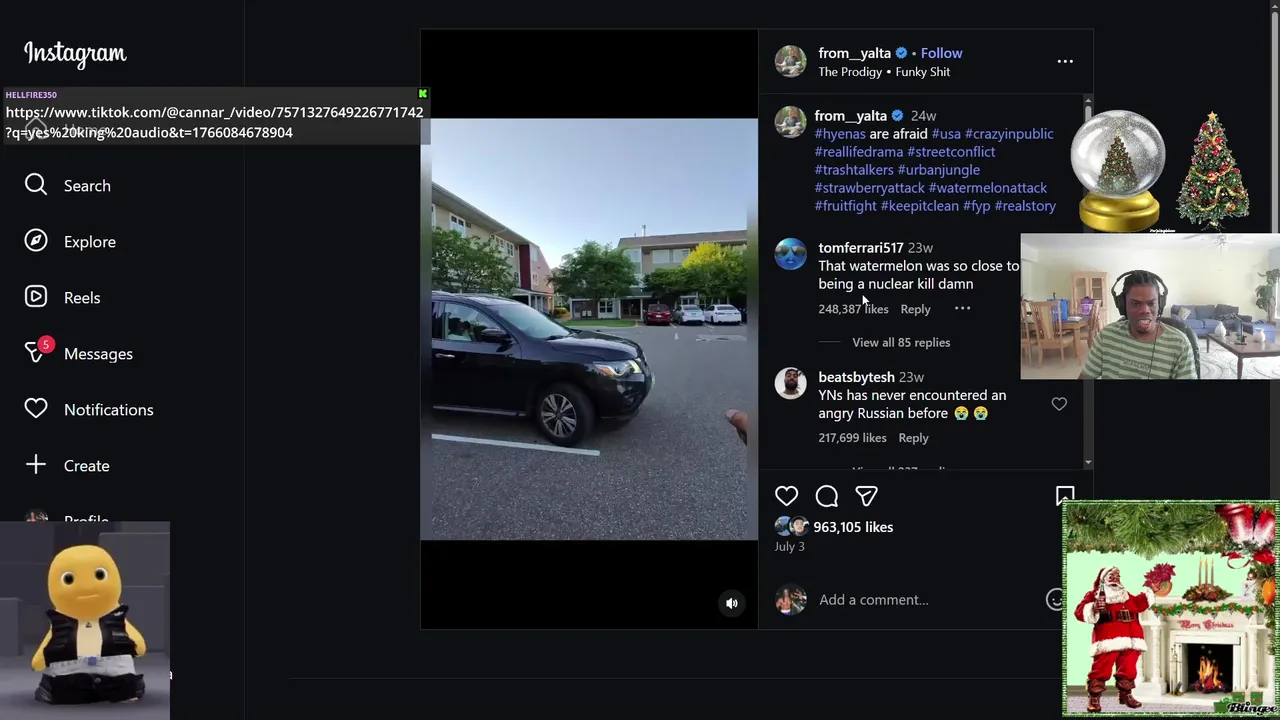Like beatsbytesh's comment with the heart
1280x720 pixels.
tap(1059, 404)
